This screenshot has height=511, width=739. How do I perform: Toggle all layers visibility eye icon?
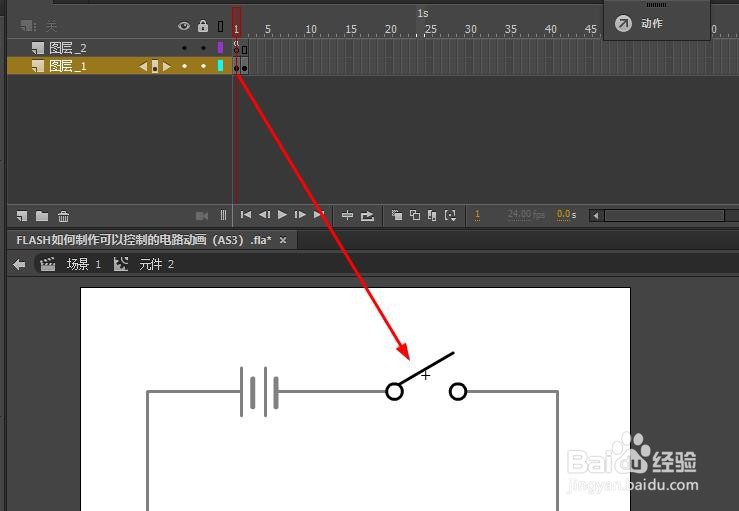tap(184, 26)
